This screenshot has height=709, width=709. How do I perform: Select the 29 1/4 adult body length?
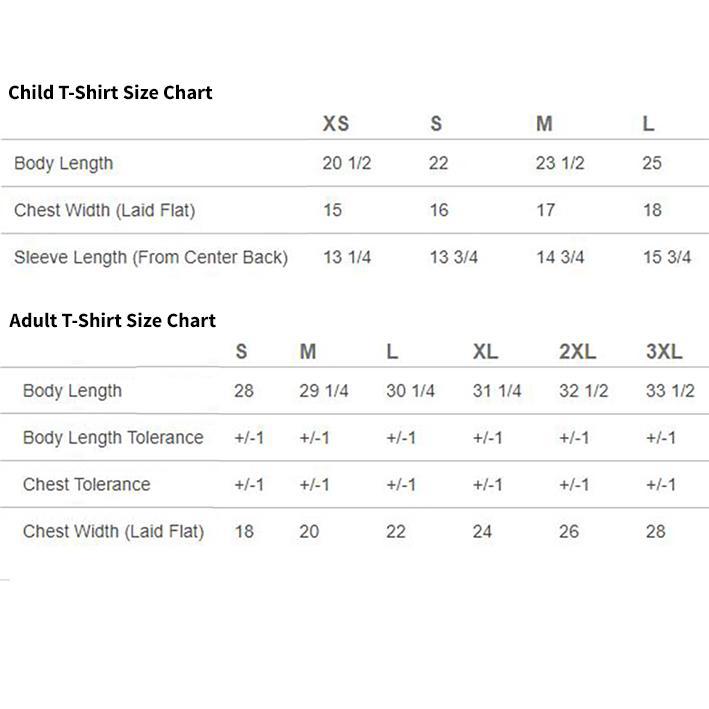(x=324, y=391)
